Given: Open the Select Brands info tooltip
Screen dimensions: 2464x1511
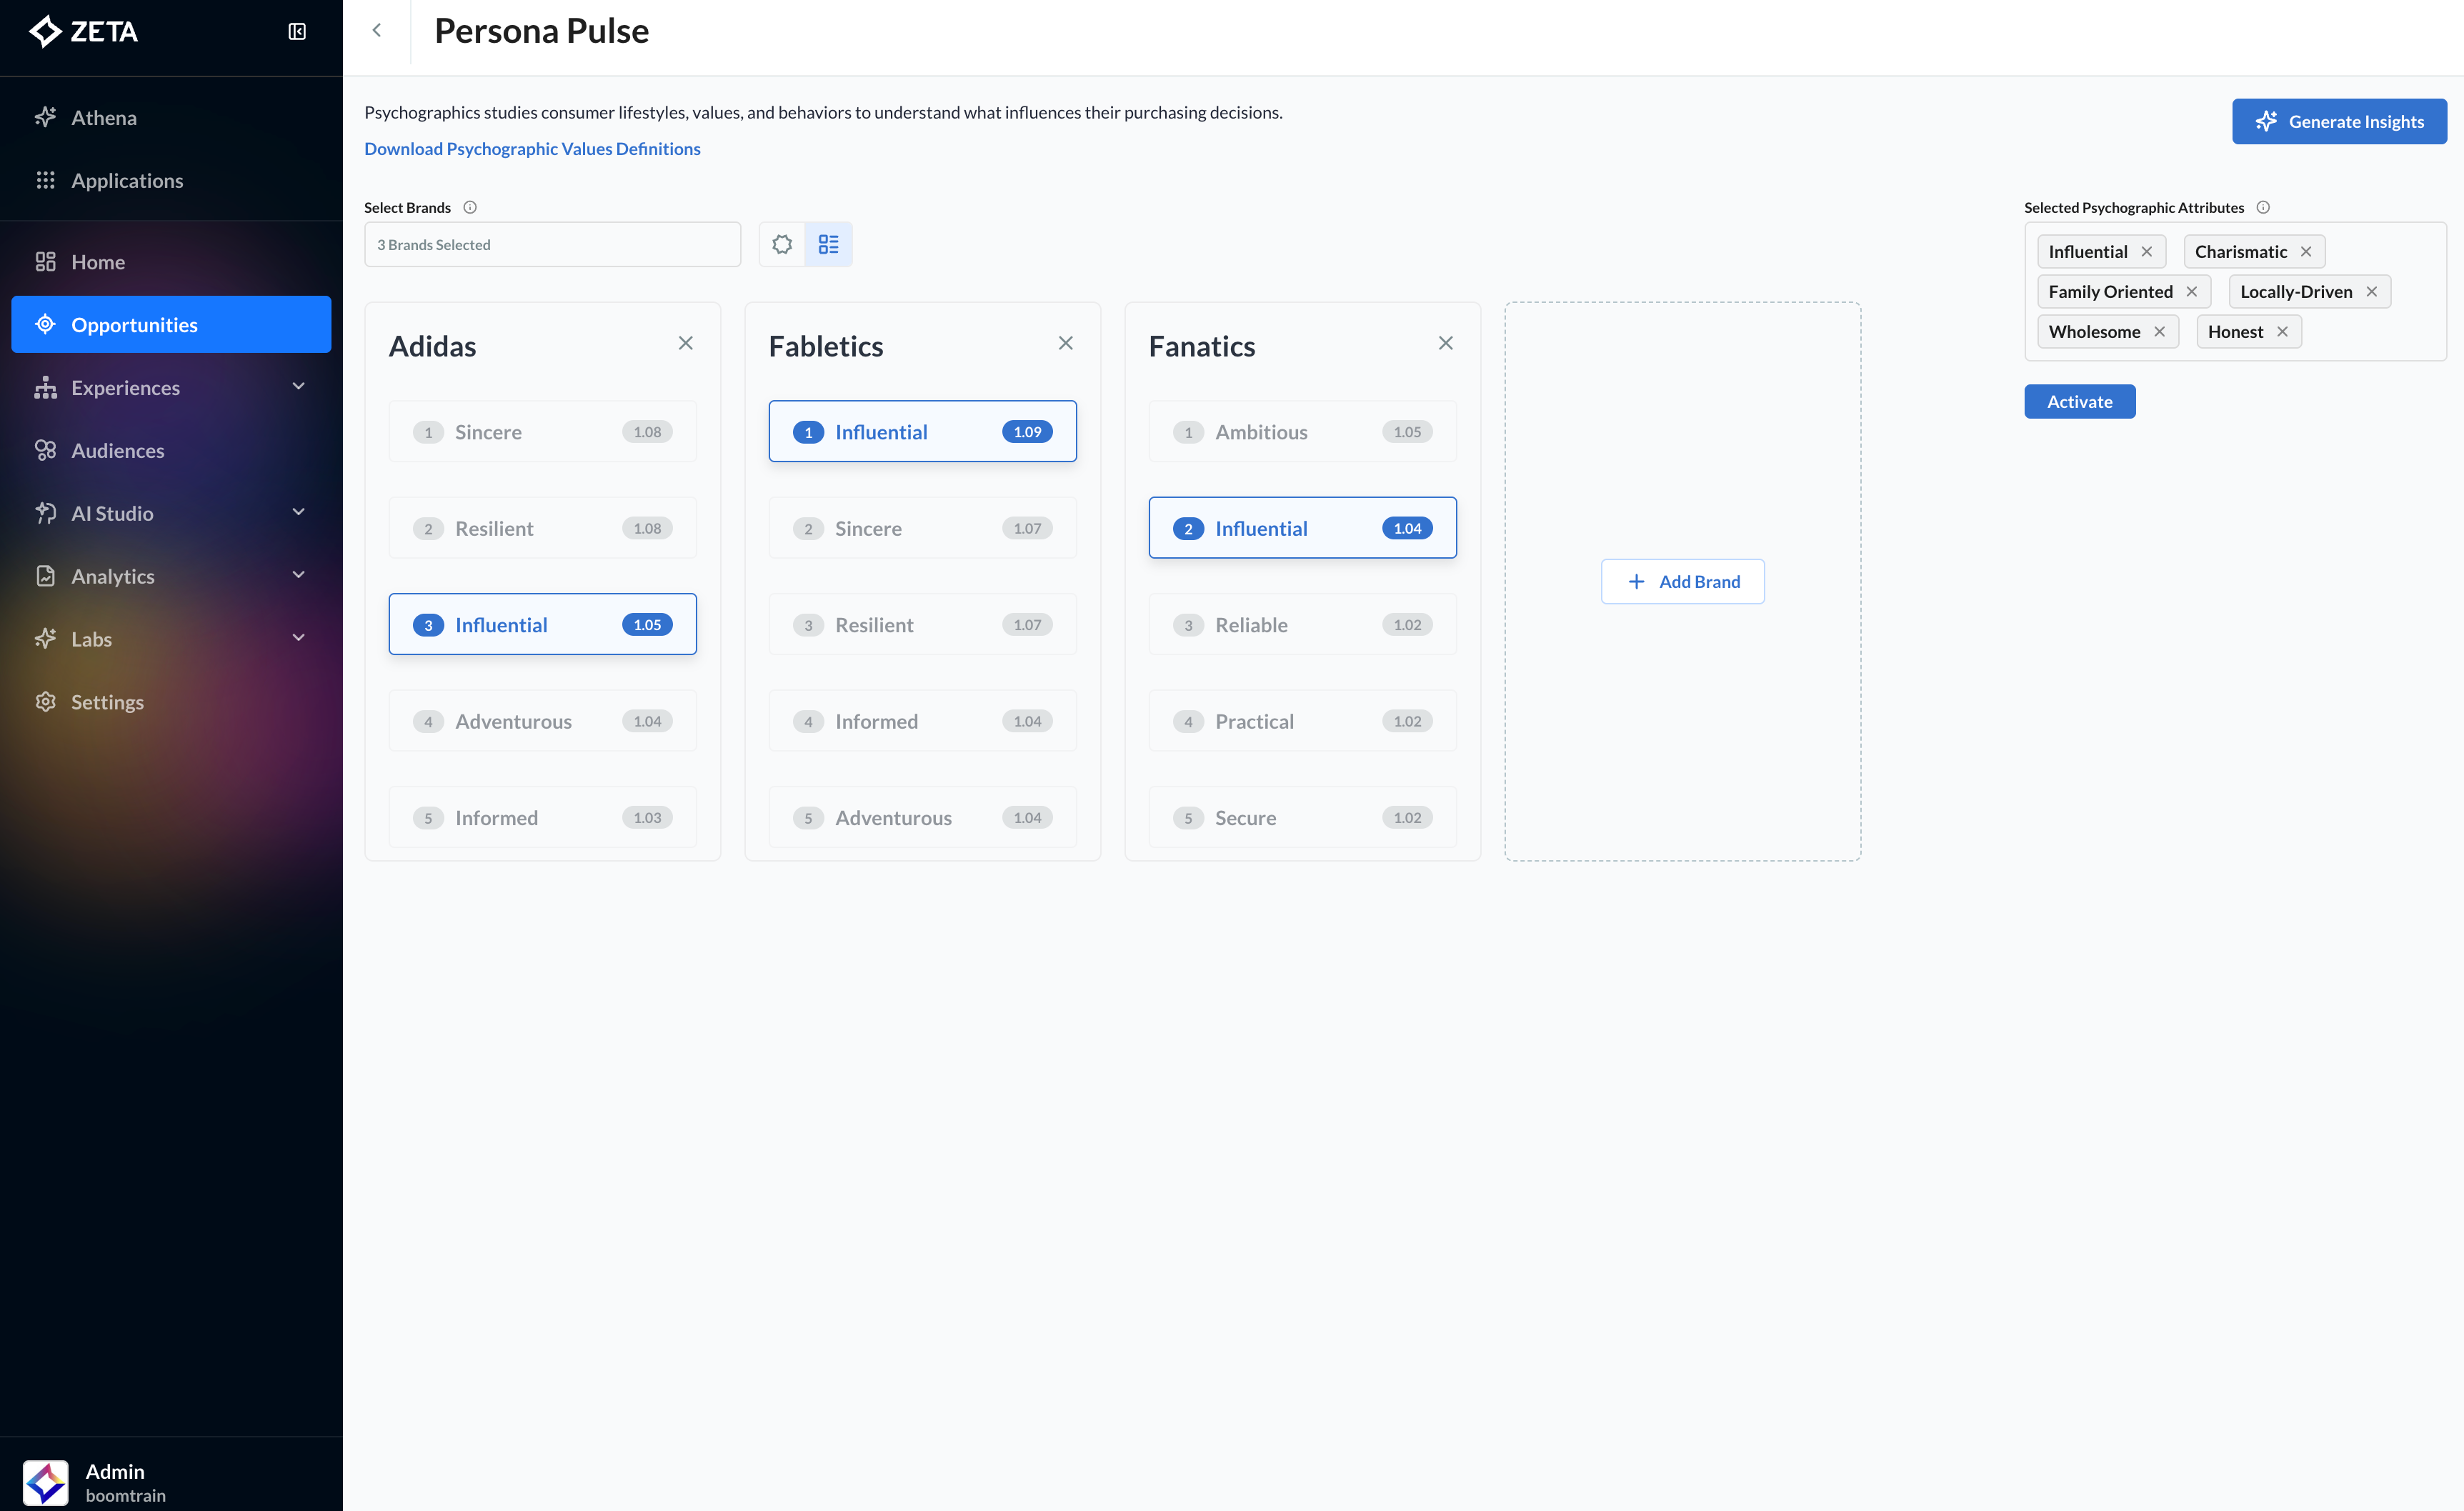Looking at the screenshot, I should pyautogui.click(x=470, y=207).
